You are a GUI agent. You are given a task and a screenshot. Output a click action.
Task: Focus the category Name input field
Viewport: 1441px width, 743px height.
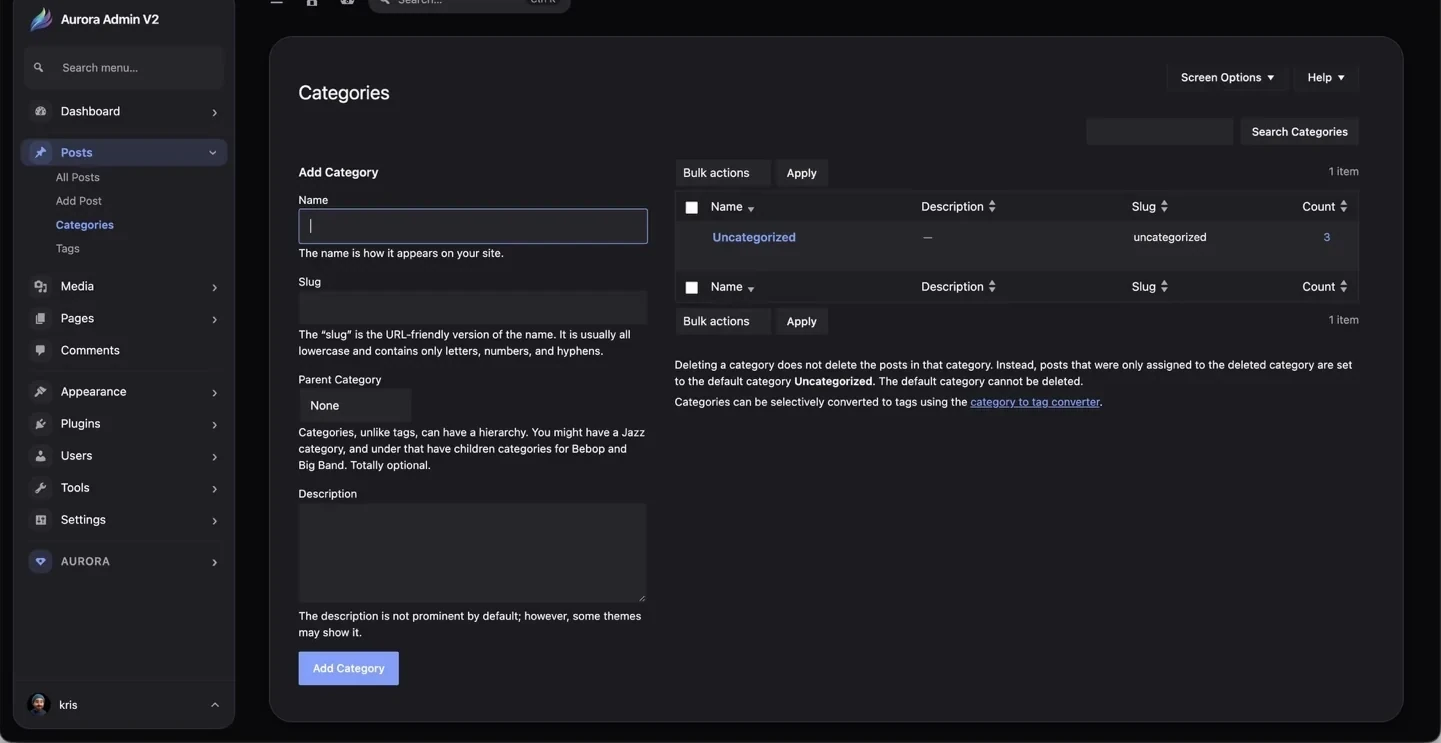[x=473, y=226]
